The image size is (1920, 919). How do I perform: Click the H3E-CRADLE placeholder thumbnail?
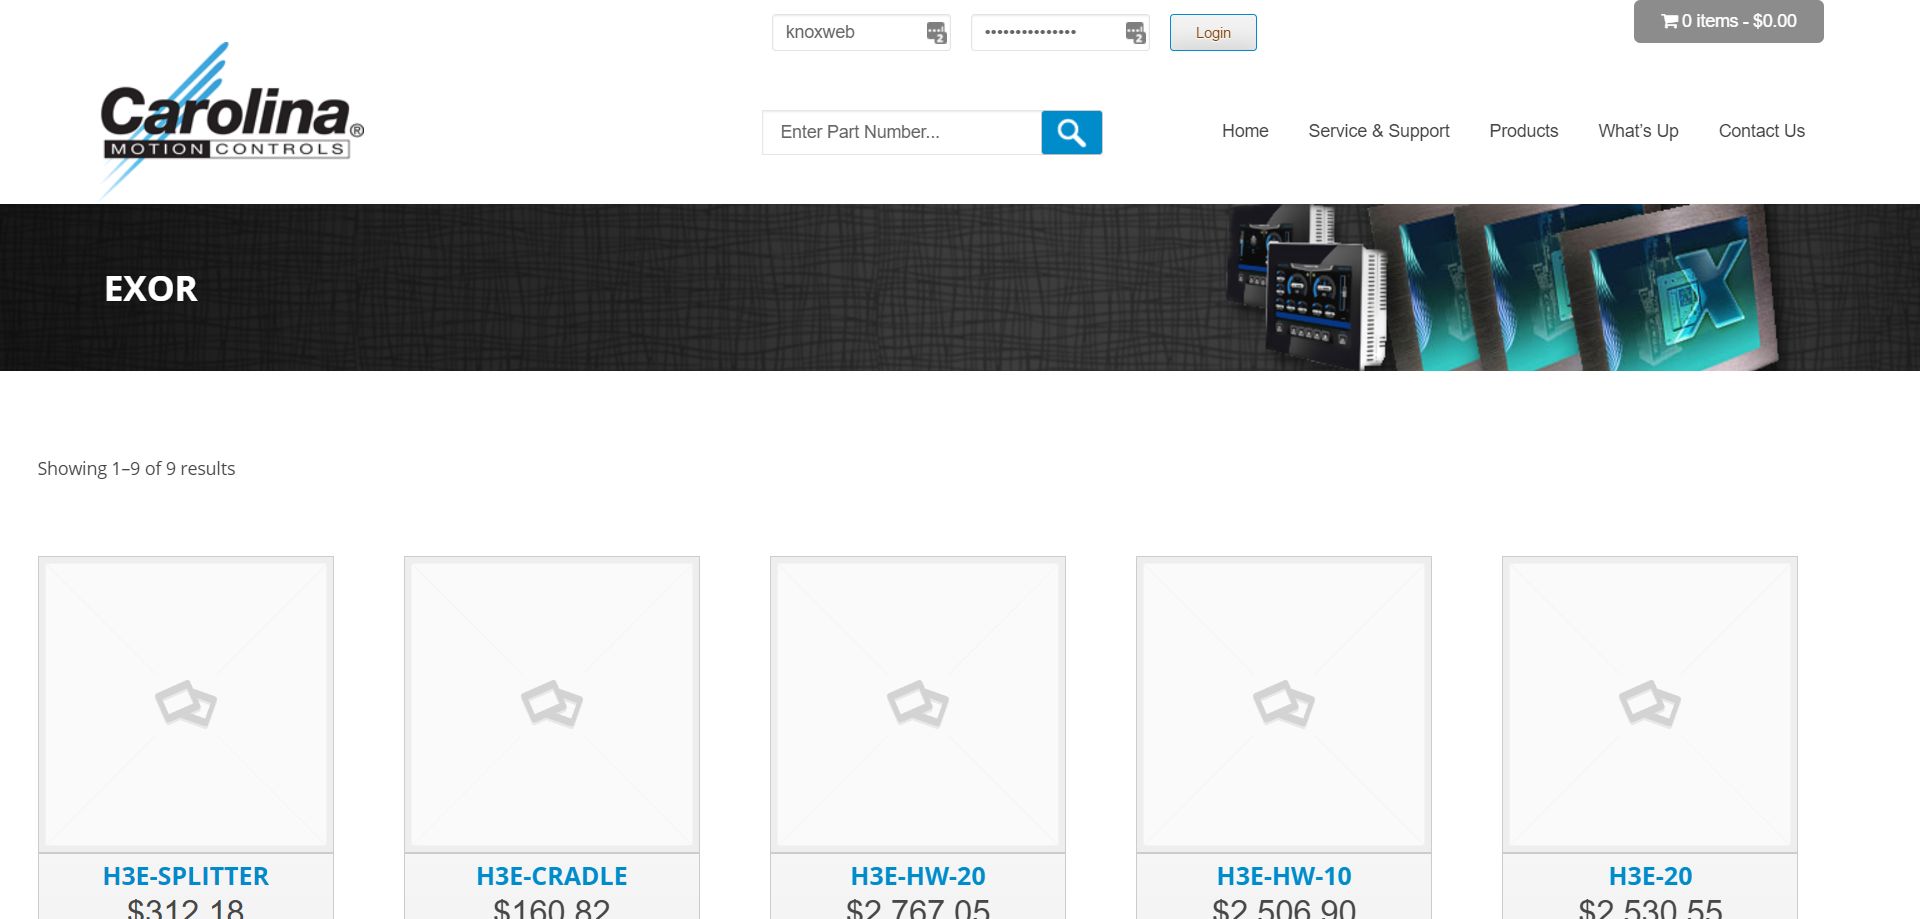(x=552, y=704)
